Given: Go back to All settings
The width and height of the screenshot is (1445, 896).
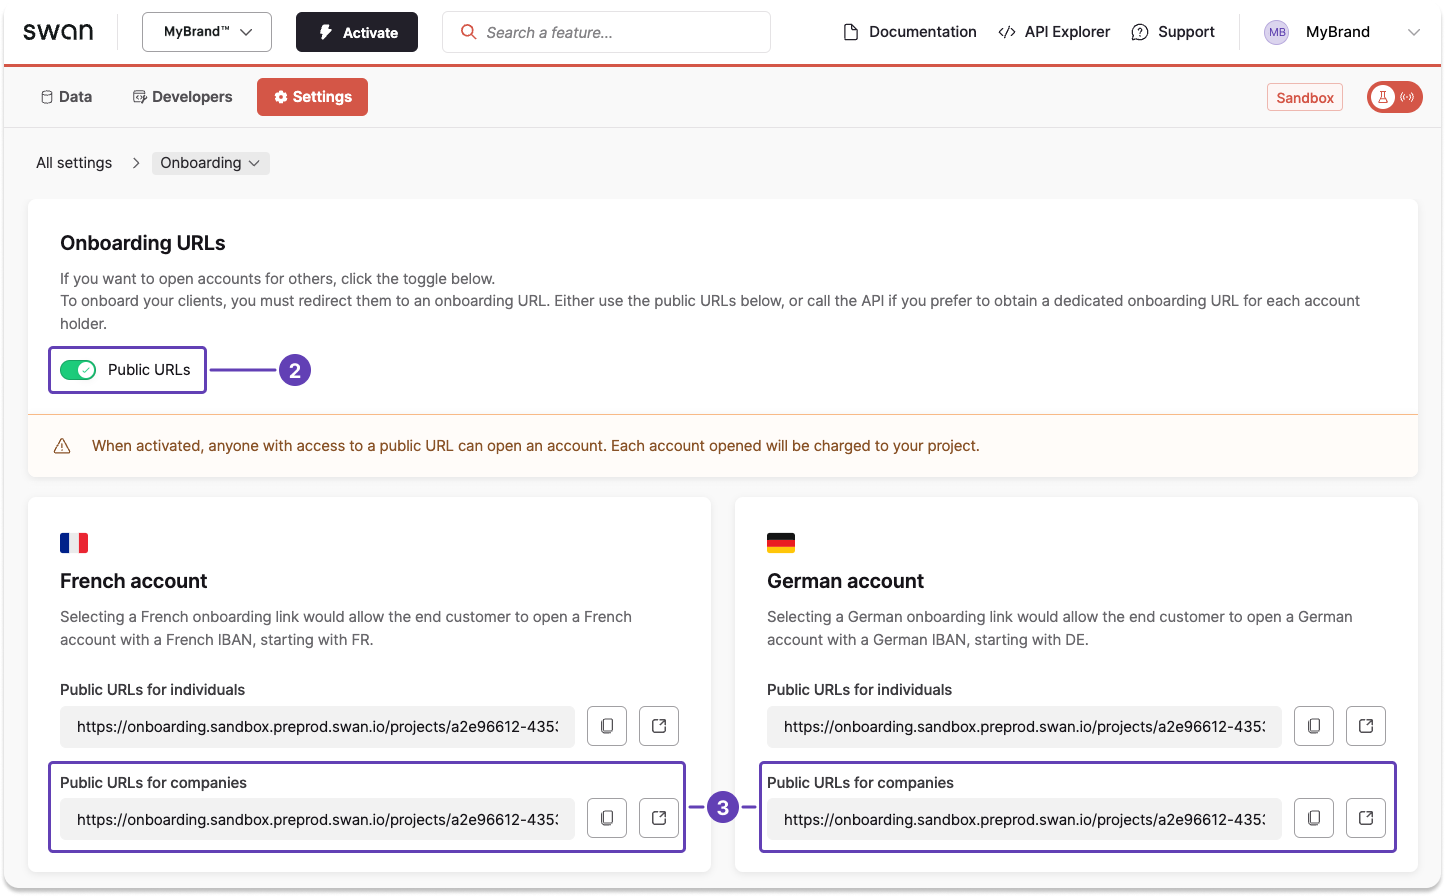Looking at the screenshot, I should [73, 162].
